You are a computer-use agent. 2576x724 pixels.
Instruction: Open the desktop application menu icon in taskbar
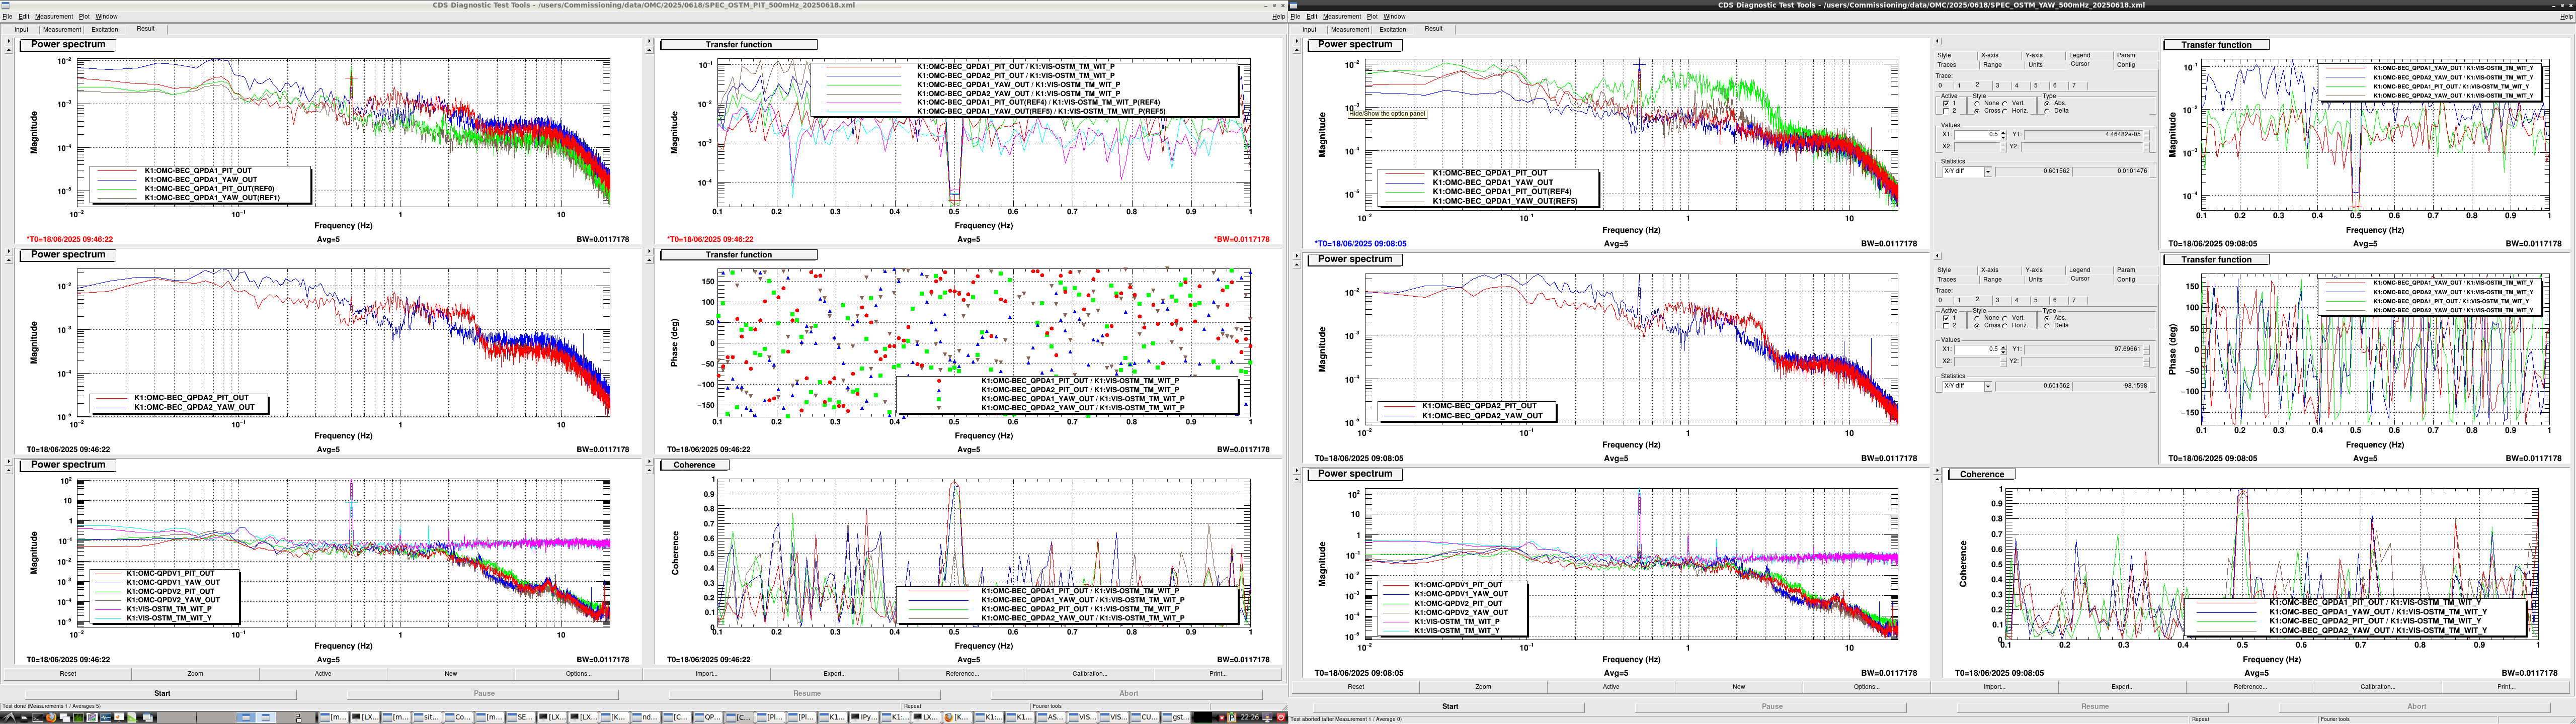[9, 717]
